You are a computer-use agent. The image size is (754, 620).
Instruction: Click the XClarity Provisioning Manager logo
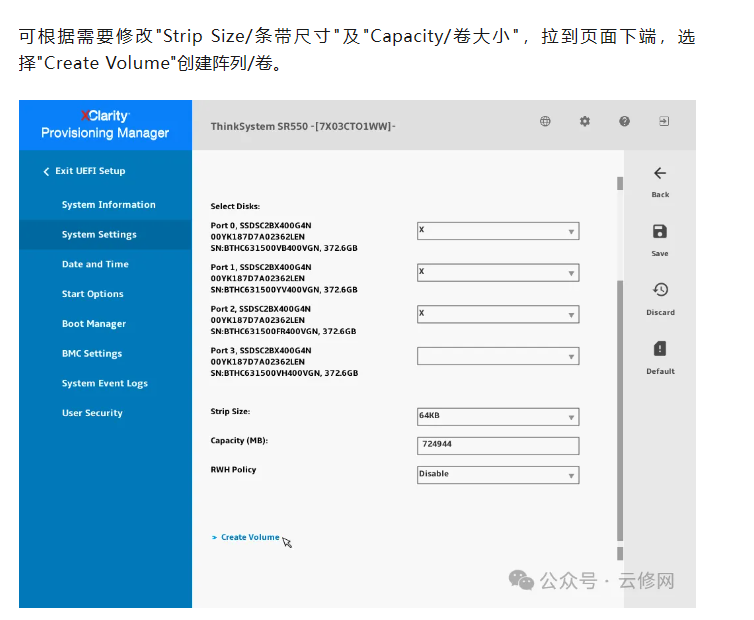pos(105,124)
